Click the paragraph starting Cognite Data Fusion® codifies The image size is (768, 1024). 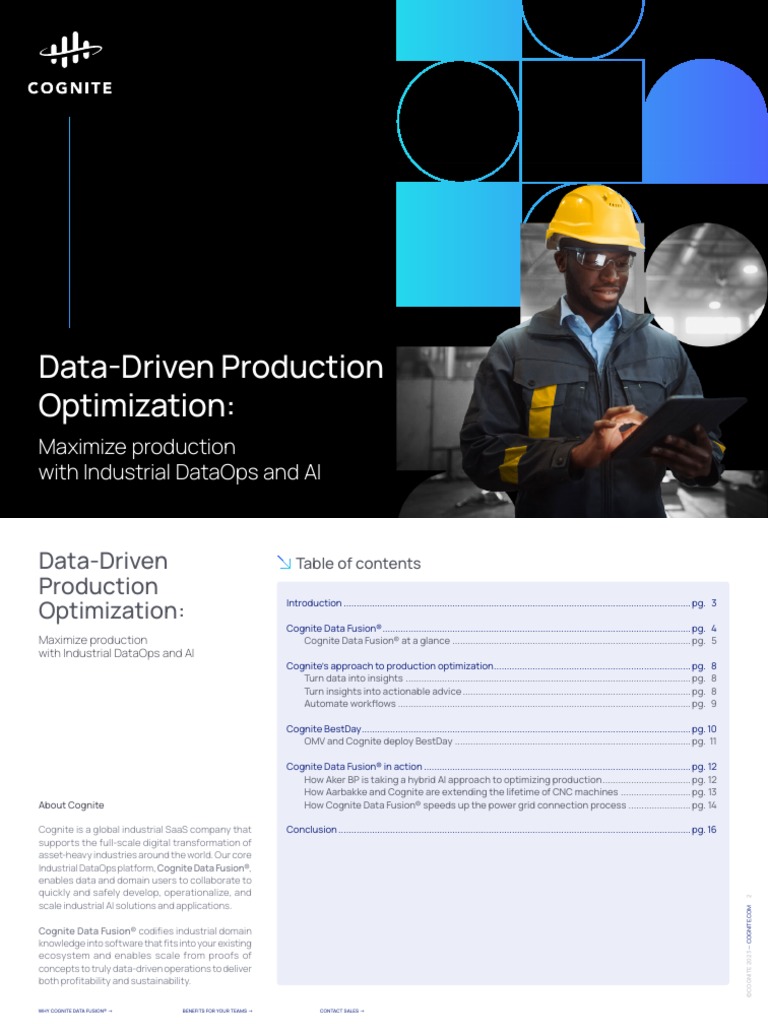tap(144, 956)
